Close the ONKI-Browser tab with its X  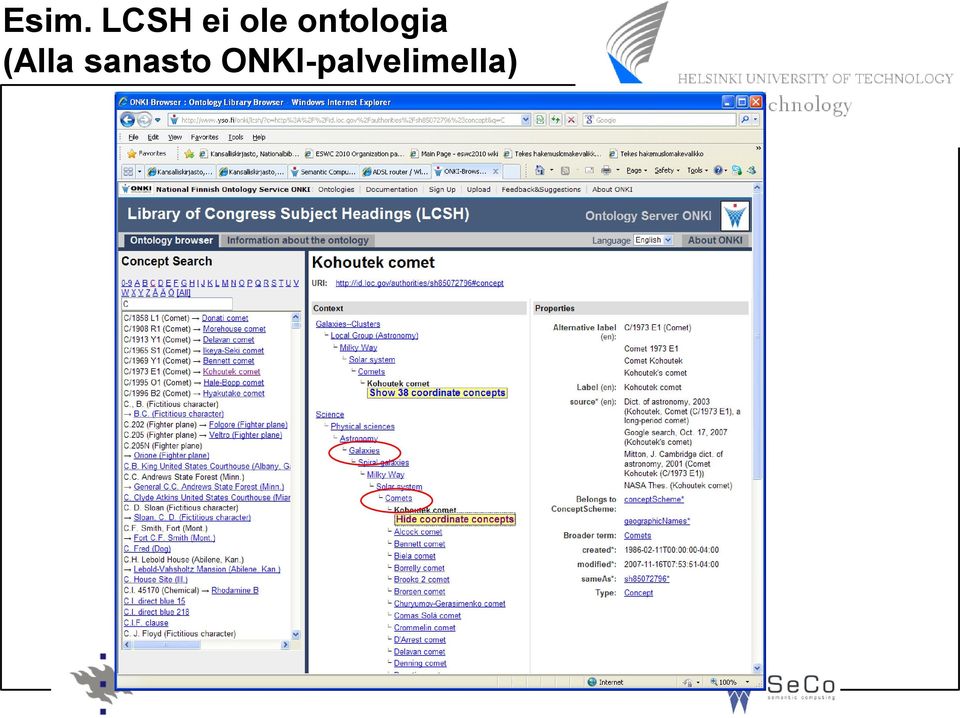pyautogui.click(x=495, y=171)
